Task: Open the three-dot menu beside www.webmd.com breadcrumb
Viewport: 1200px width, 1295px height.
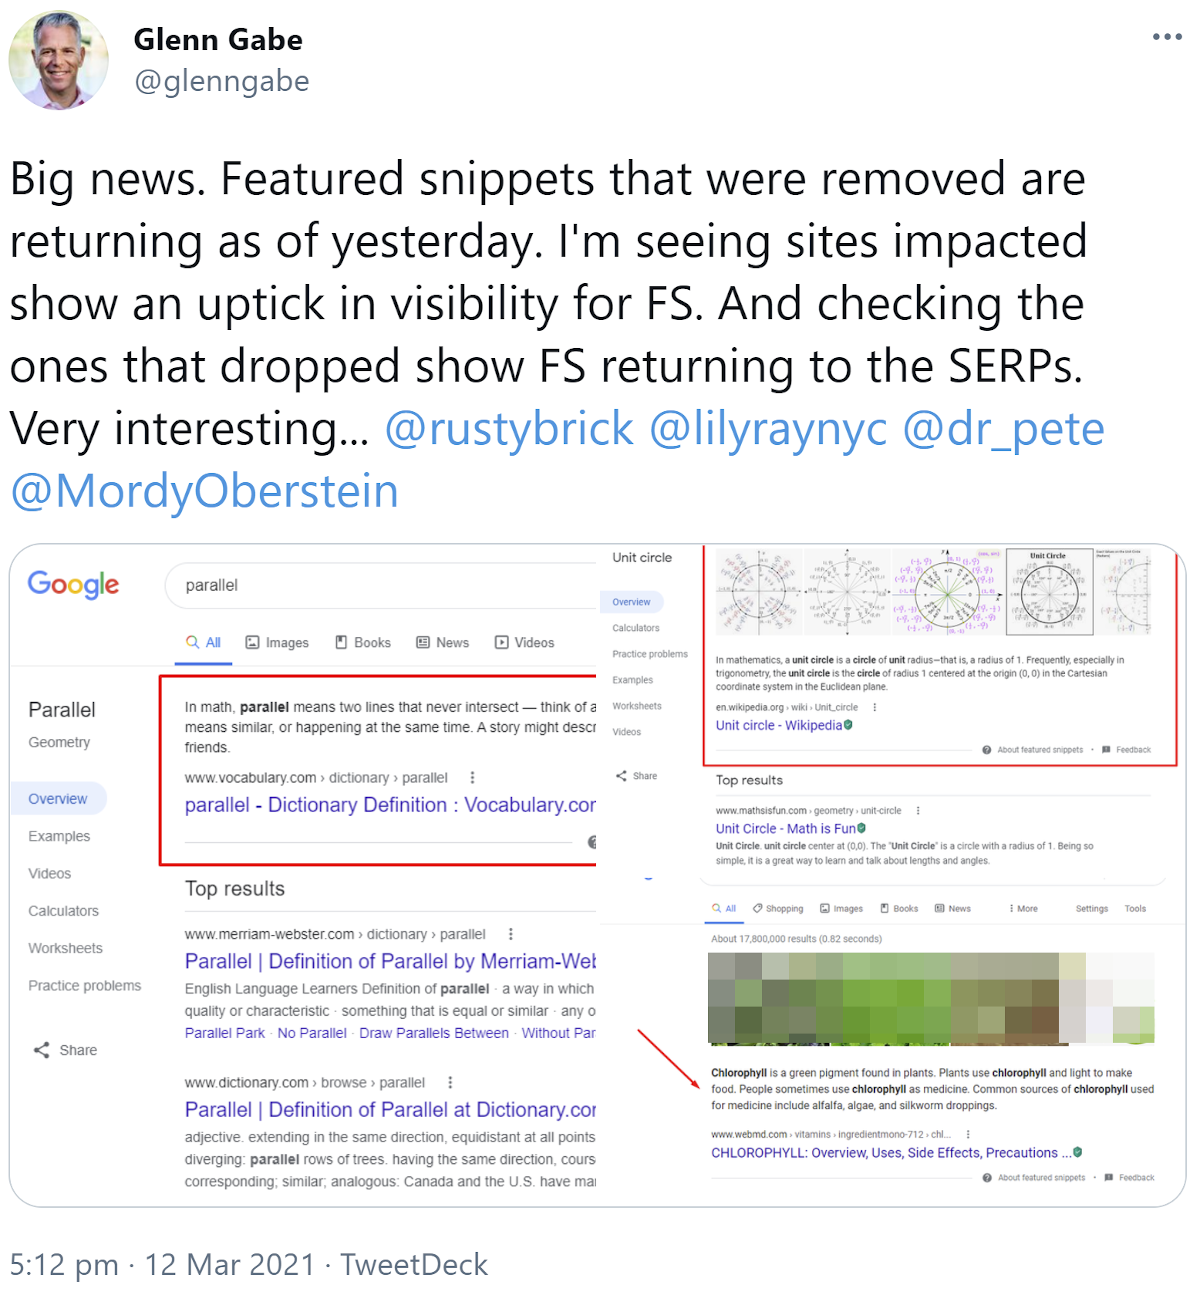Action: pos(967,1134)
